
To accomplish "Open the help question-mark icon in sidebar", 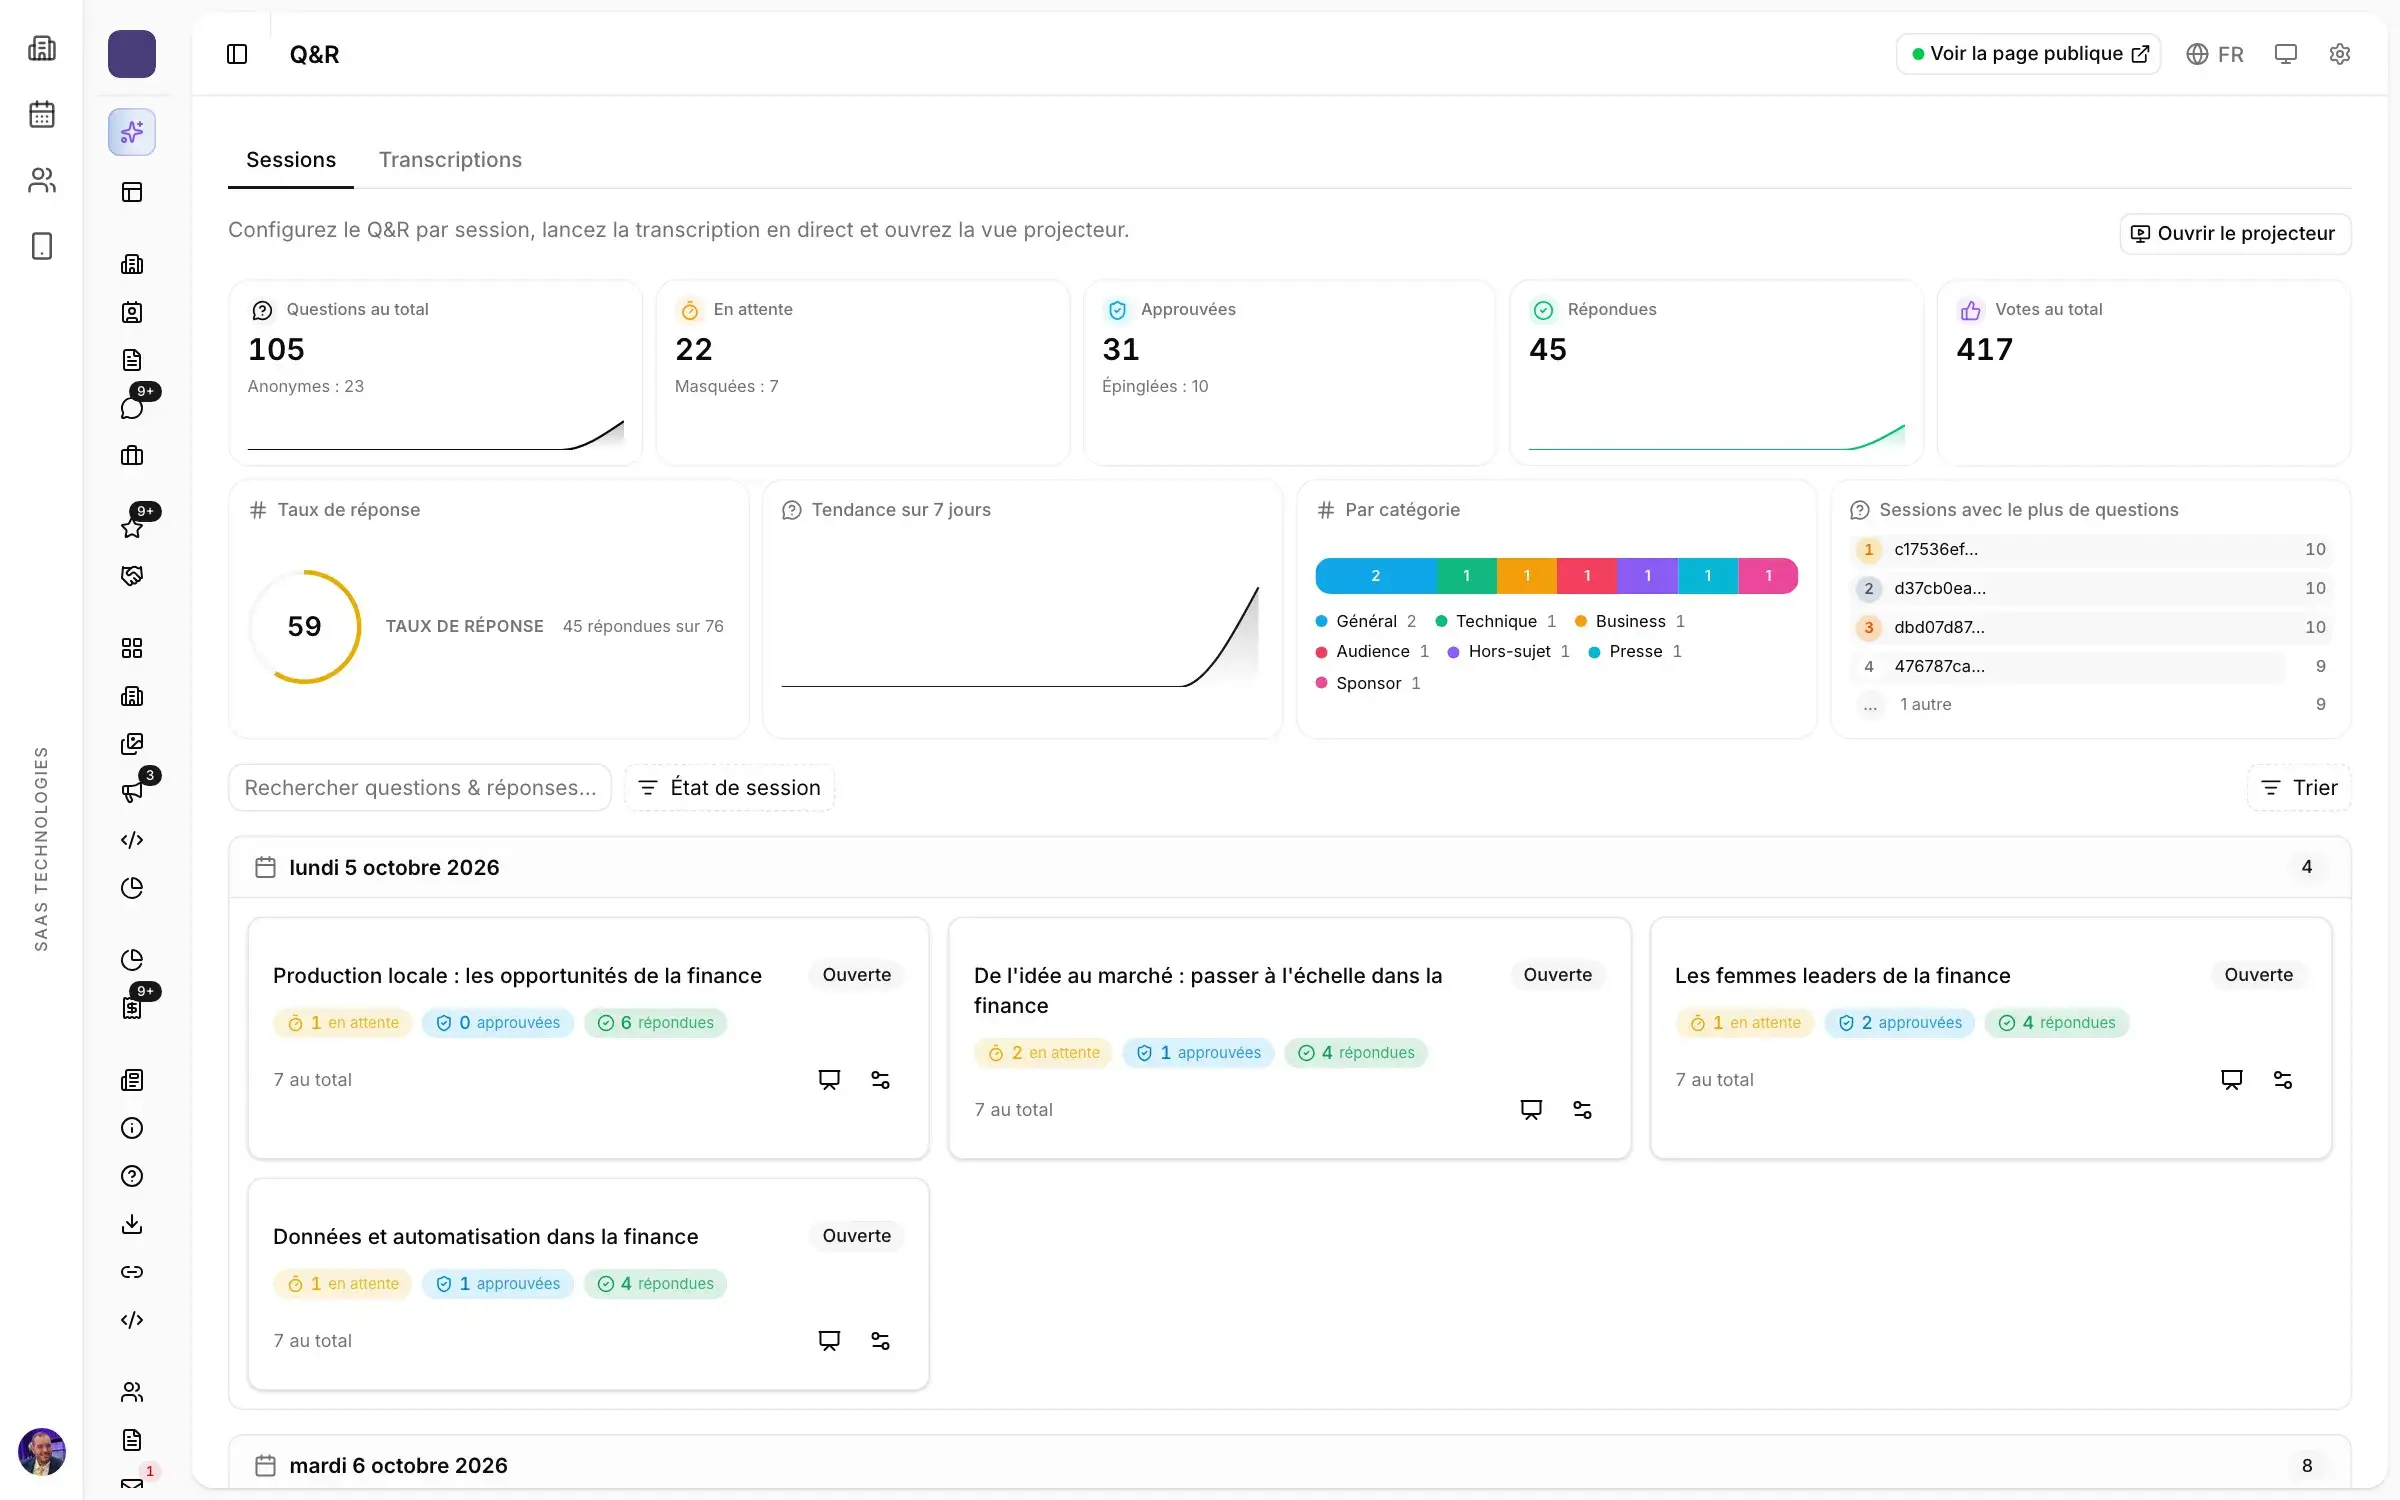I will pos(132,1176).
